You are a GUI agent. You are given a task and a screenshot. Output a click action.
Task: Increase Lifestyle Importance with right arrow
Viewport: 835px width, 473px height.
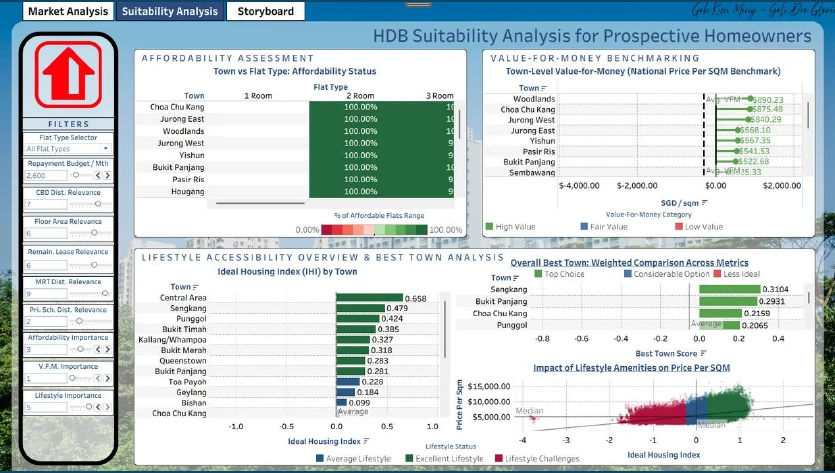(108, 407)
